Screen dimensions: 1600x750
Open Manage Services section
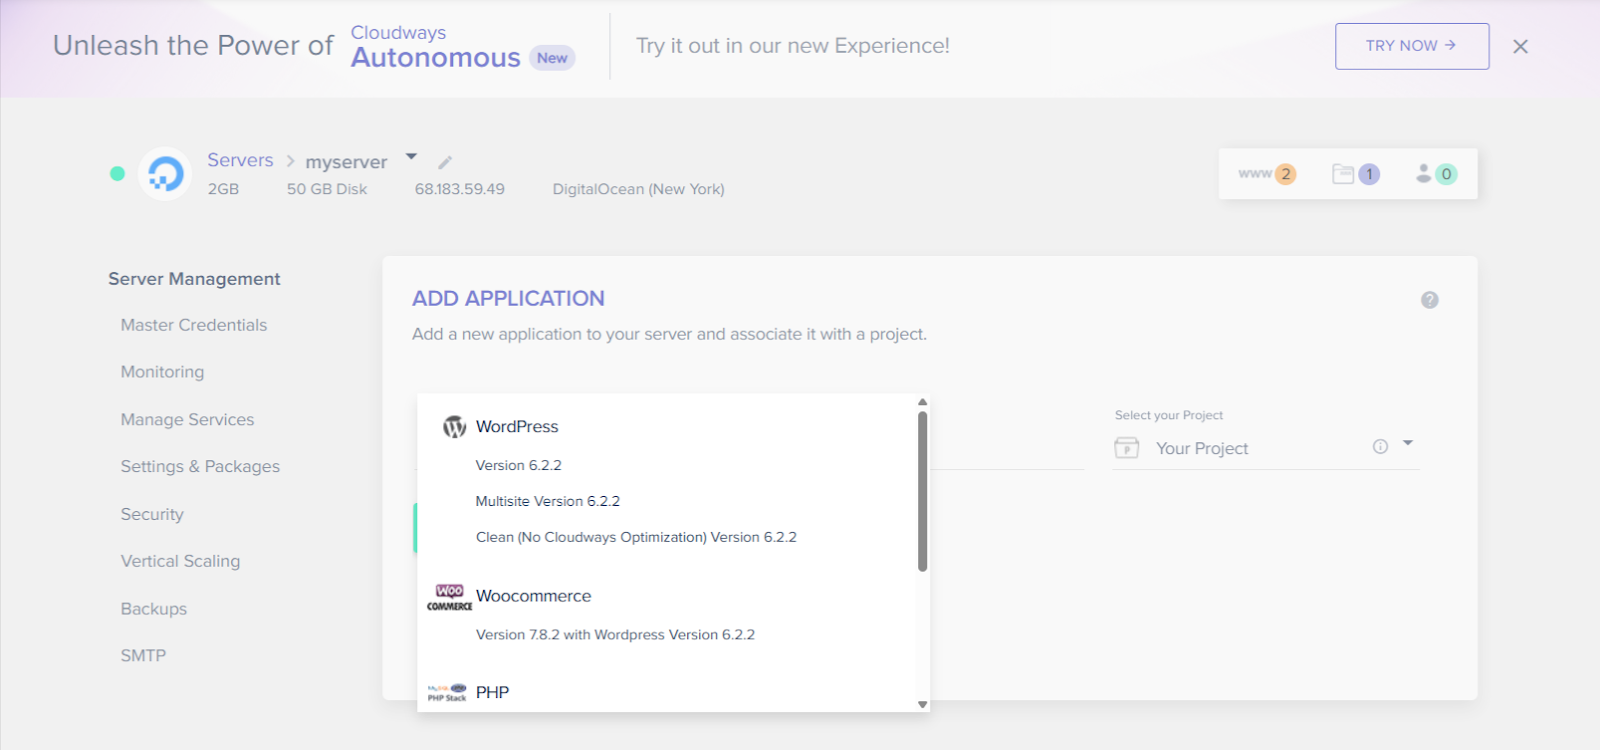tap(187, 420)
